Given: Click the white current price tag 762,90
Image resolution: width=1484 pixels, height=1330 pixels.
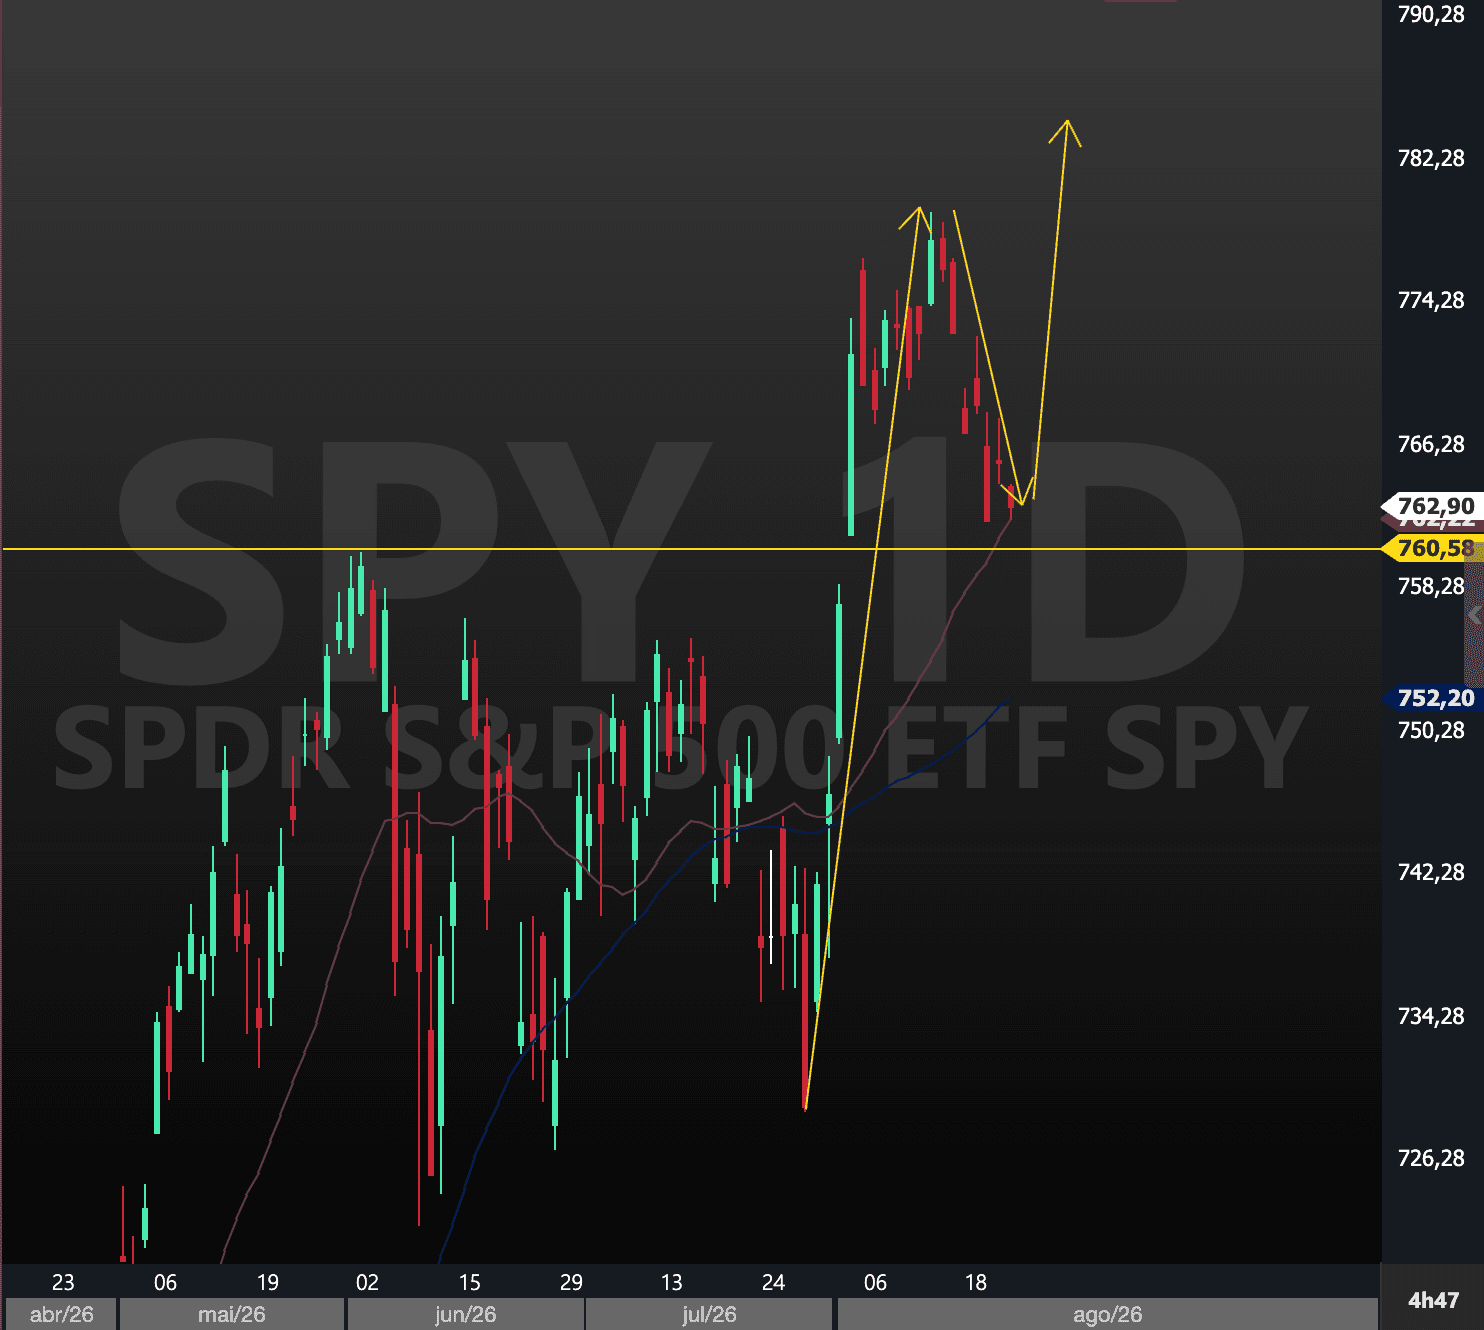Looking at the screenshot, I should point(1431,506).
